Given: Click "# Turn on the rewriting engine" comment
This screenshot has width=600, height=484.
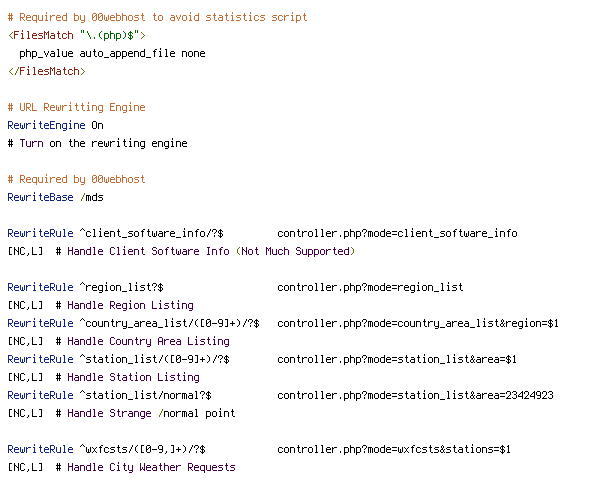Looking at the screenshot, I should 98,143.
